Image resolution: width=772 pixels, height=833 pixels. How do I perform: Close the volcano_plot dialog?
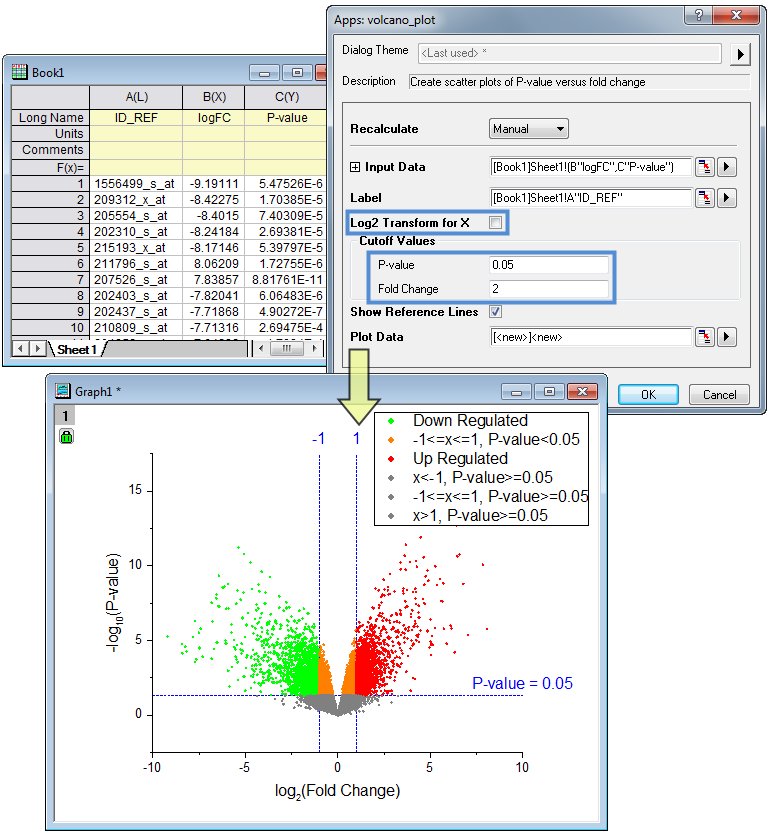(x=736, y=15)
